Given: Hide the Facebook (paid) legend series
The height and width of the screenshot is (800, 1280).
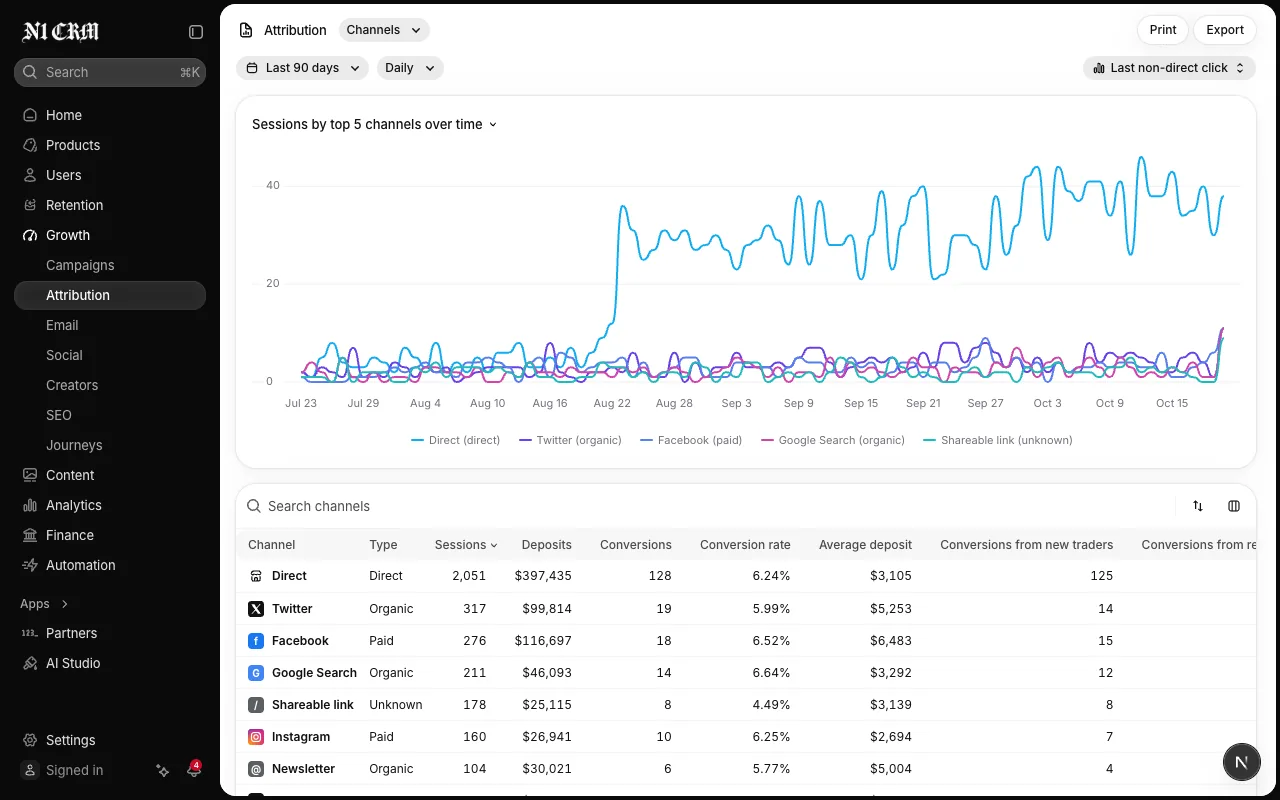Looking at the screenshot, I should 691,440.
